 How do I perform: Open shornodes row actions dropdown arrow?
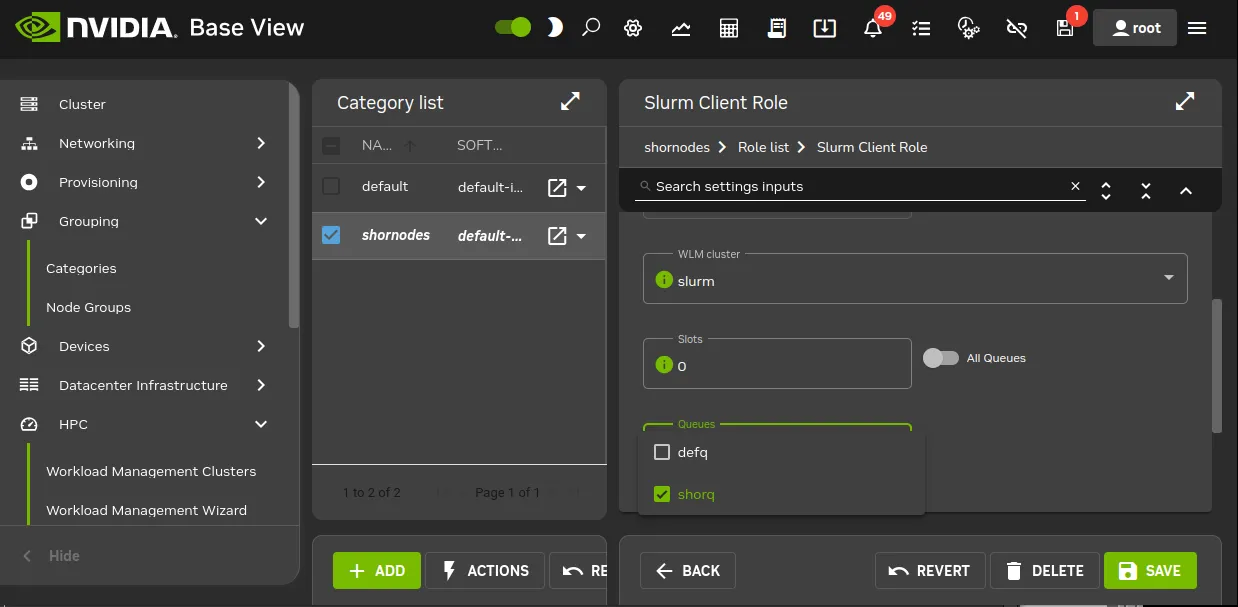[x=581, y=237]
